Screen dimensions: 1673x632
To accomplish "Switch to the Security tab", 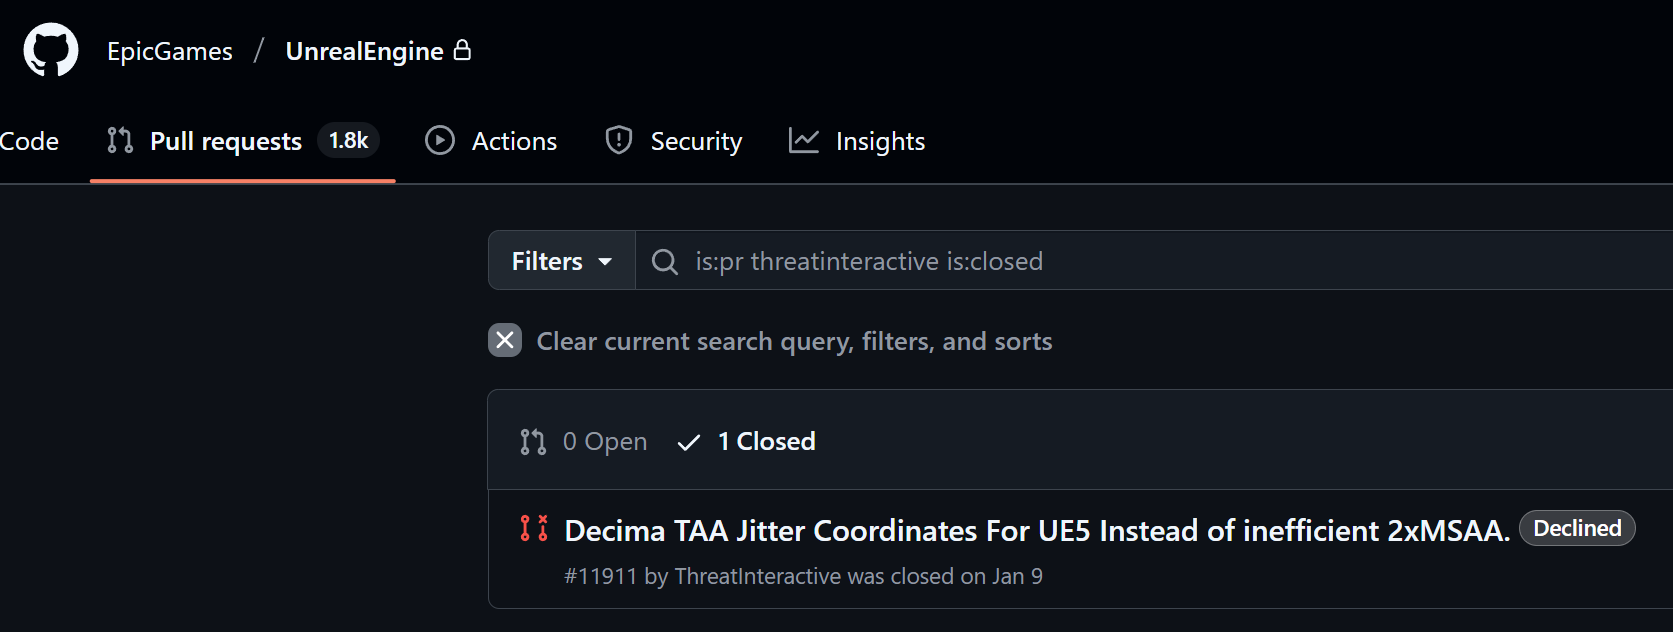I will point(674,141).
